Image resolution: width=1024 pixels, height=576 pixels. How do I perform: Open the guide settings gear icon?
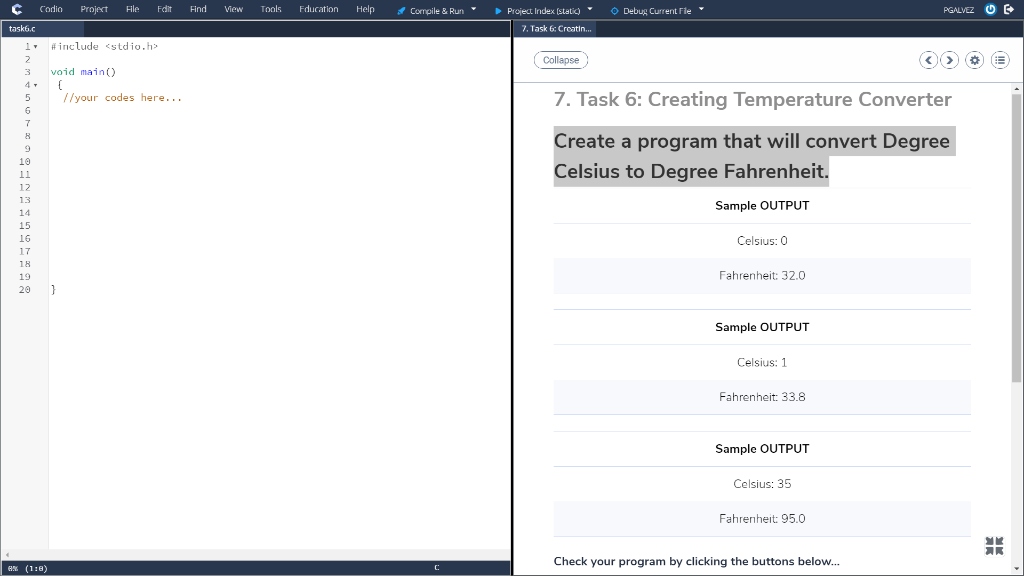[974, 60]
